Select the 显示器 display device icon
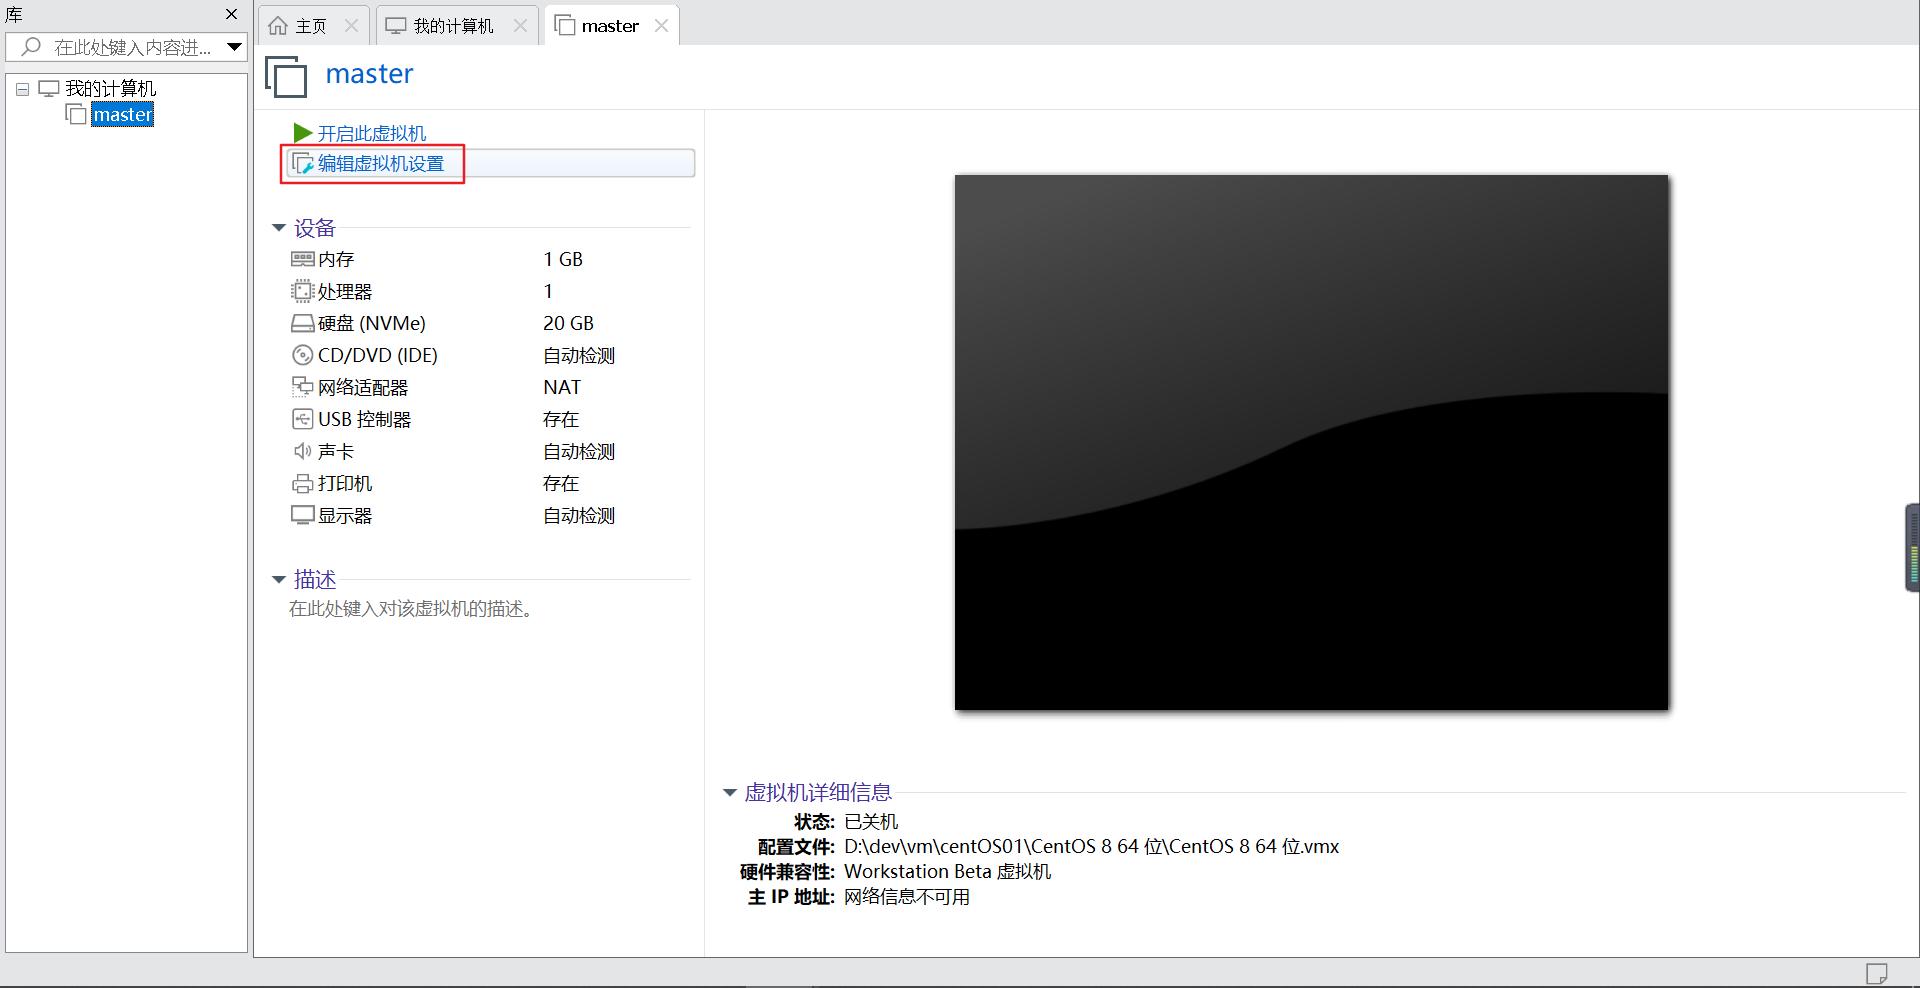 tap(303, 515)
